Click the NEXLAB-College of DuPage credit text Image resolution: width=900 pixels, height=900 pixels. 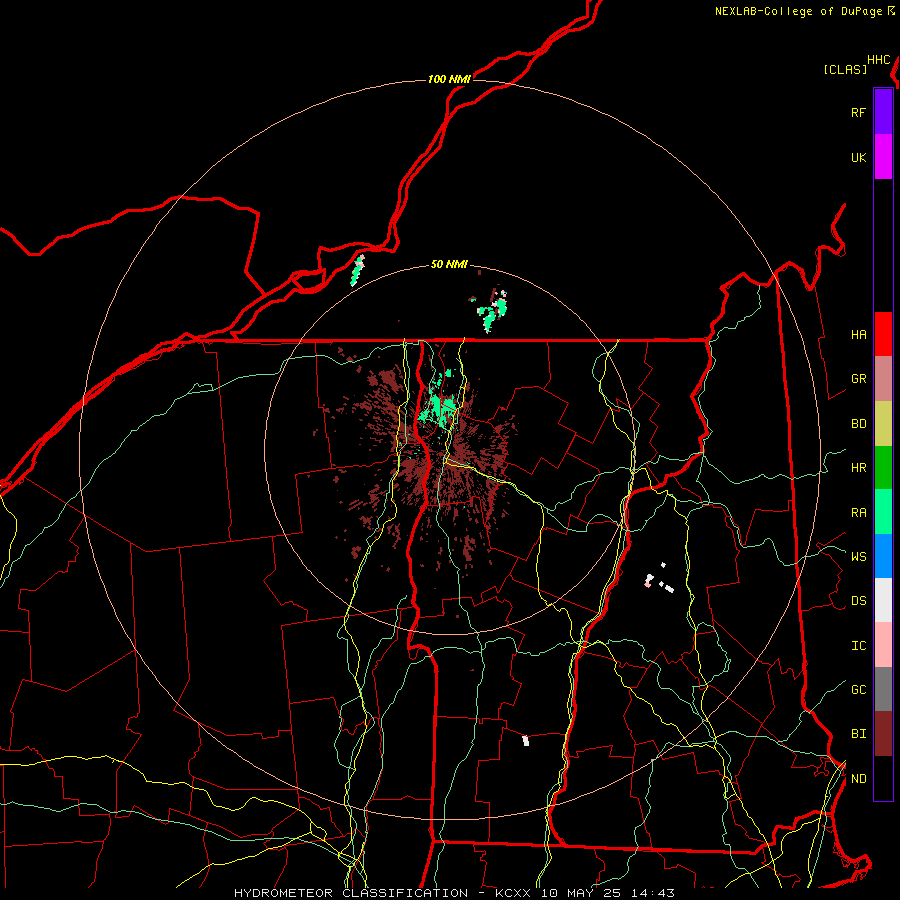click(x=798, y=11)
